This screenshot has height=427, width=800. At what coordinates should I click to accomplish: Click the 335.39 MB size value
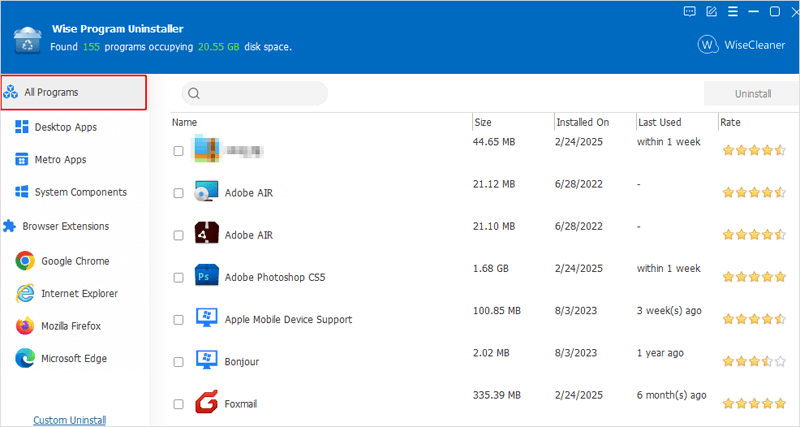tap(497, 395)
